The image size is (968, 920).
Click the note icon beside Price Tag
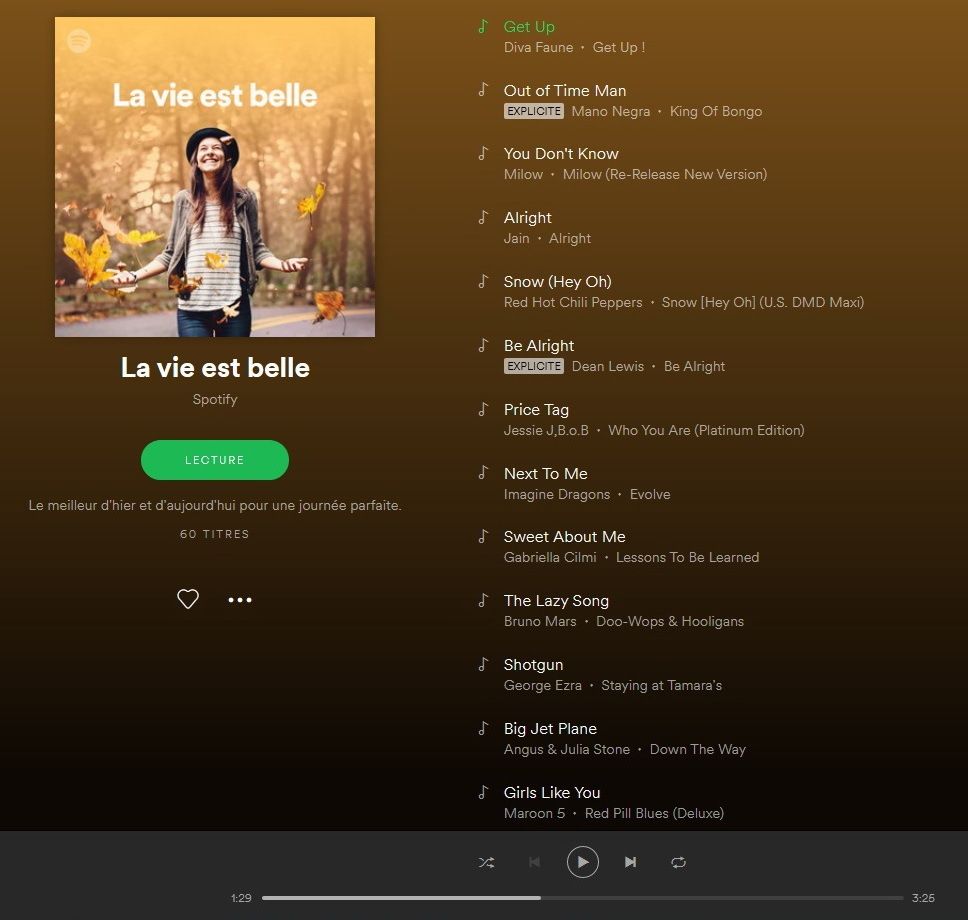pyautogui.click(x=483, y=409)
